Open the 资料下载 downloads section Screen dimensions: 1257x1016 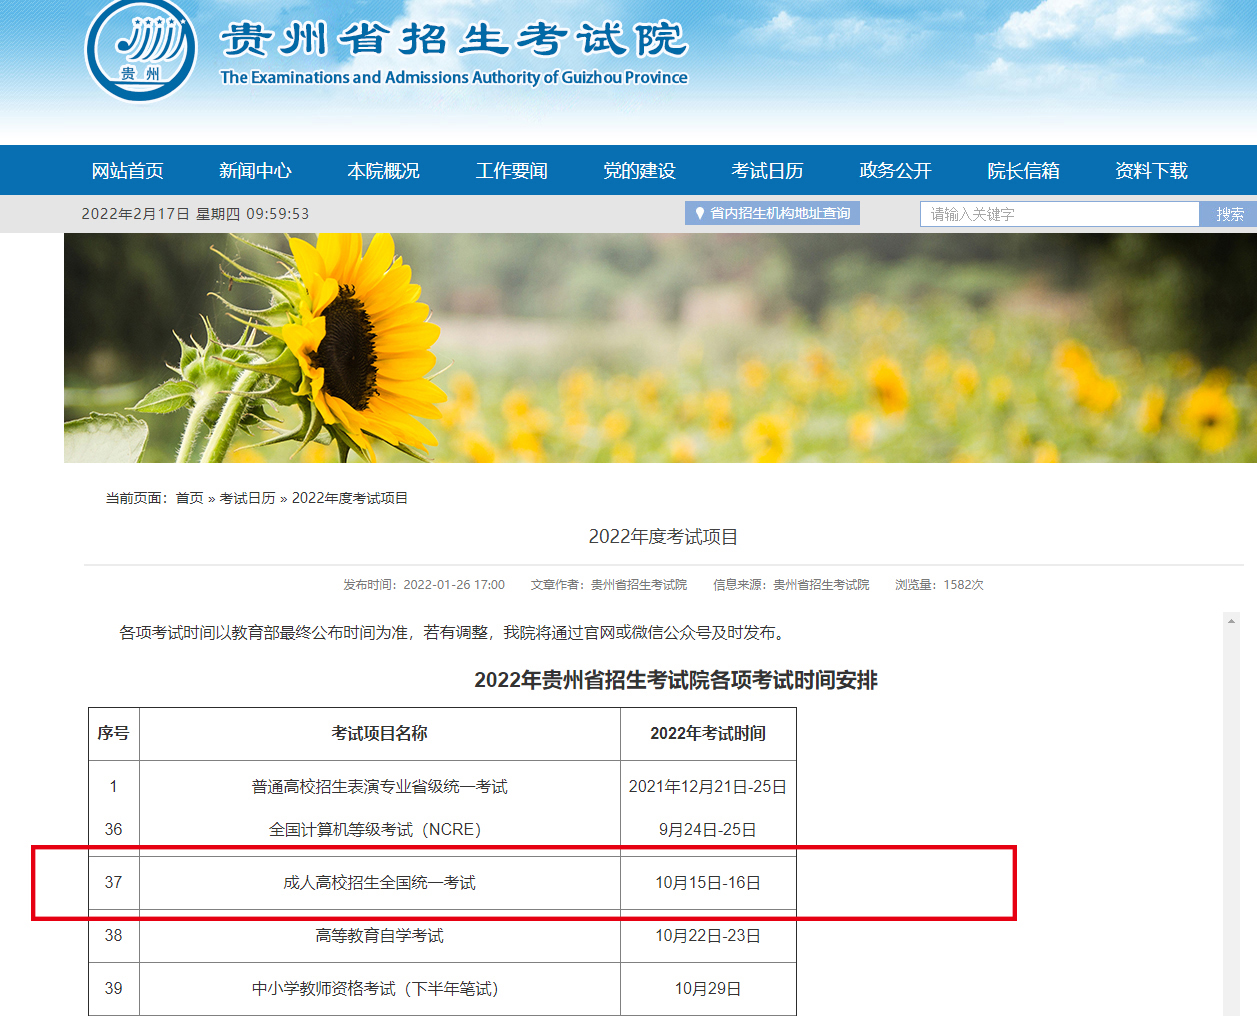(1150, 170)
